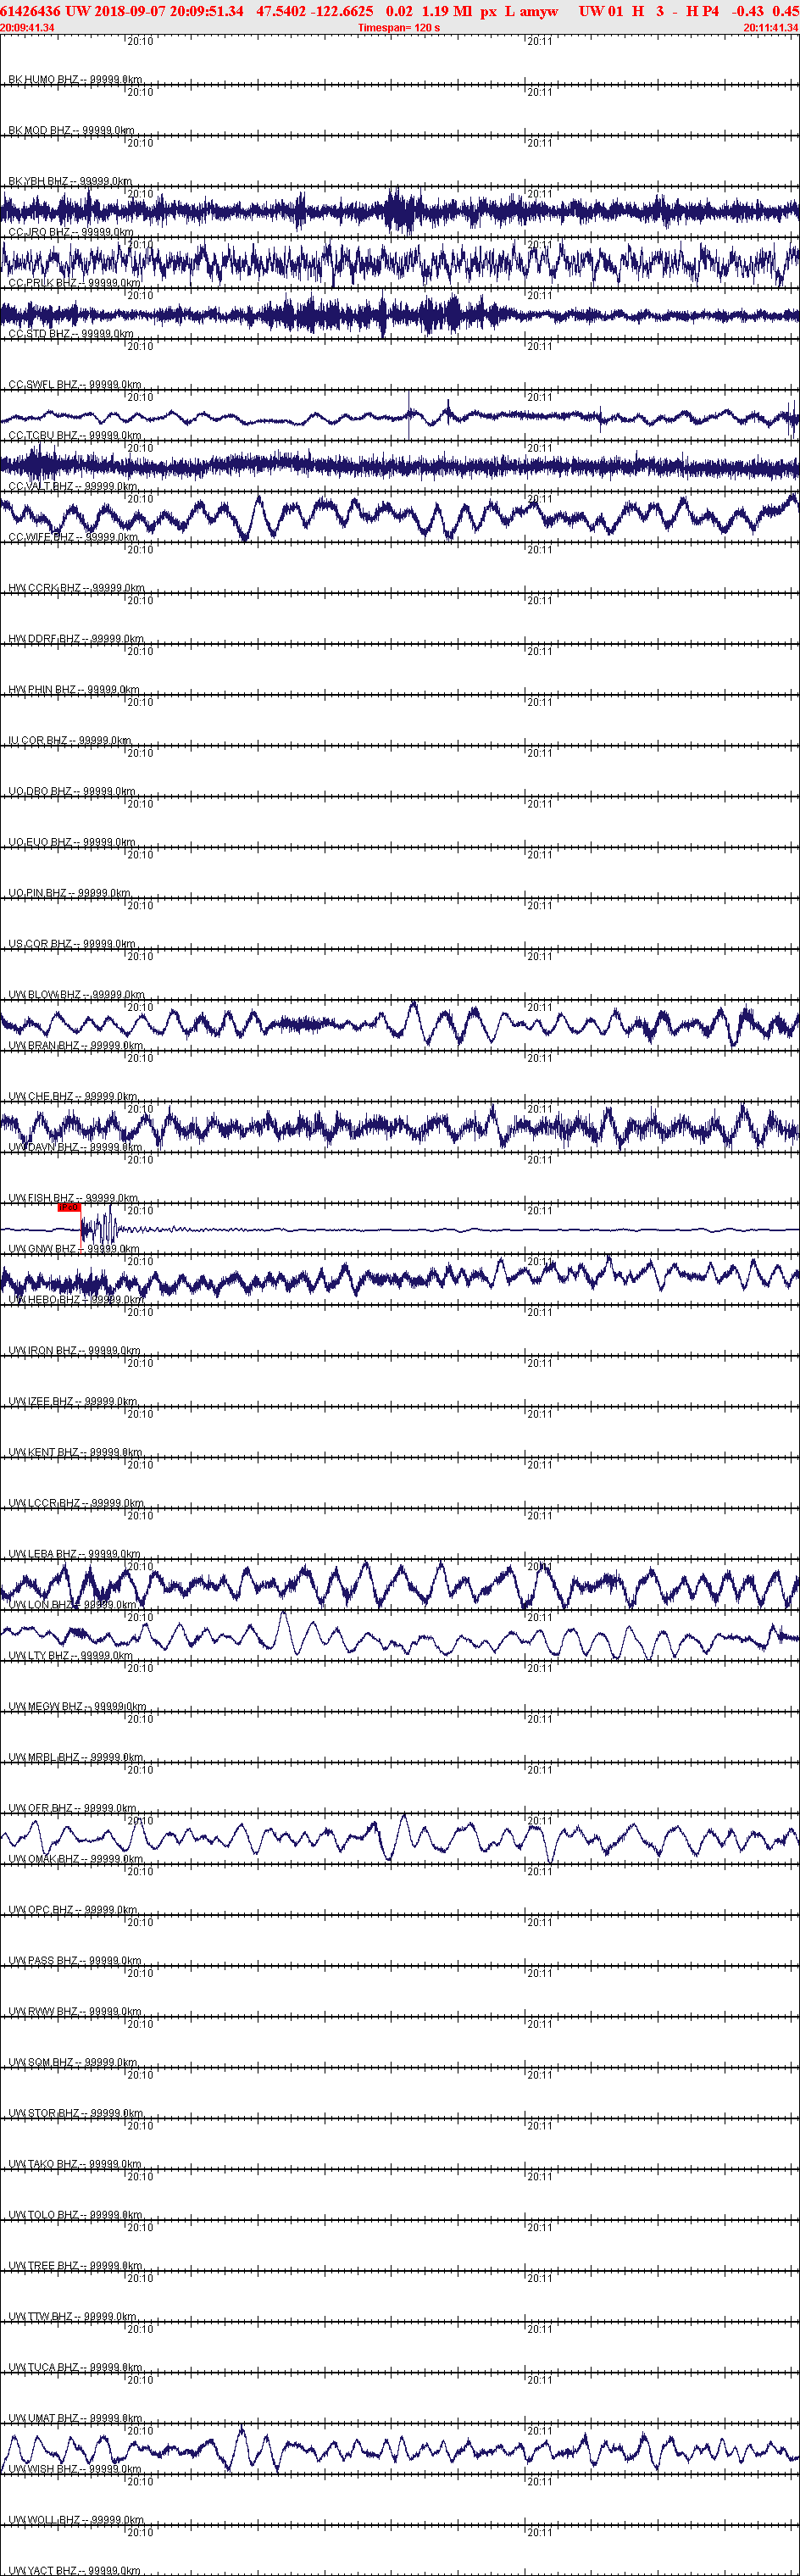The image size is (800, 2576).
Task: Click the start time 20:09:41.34
Action: click(27, 27)
